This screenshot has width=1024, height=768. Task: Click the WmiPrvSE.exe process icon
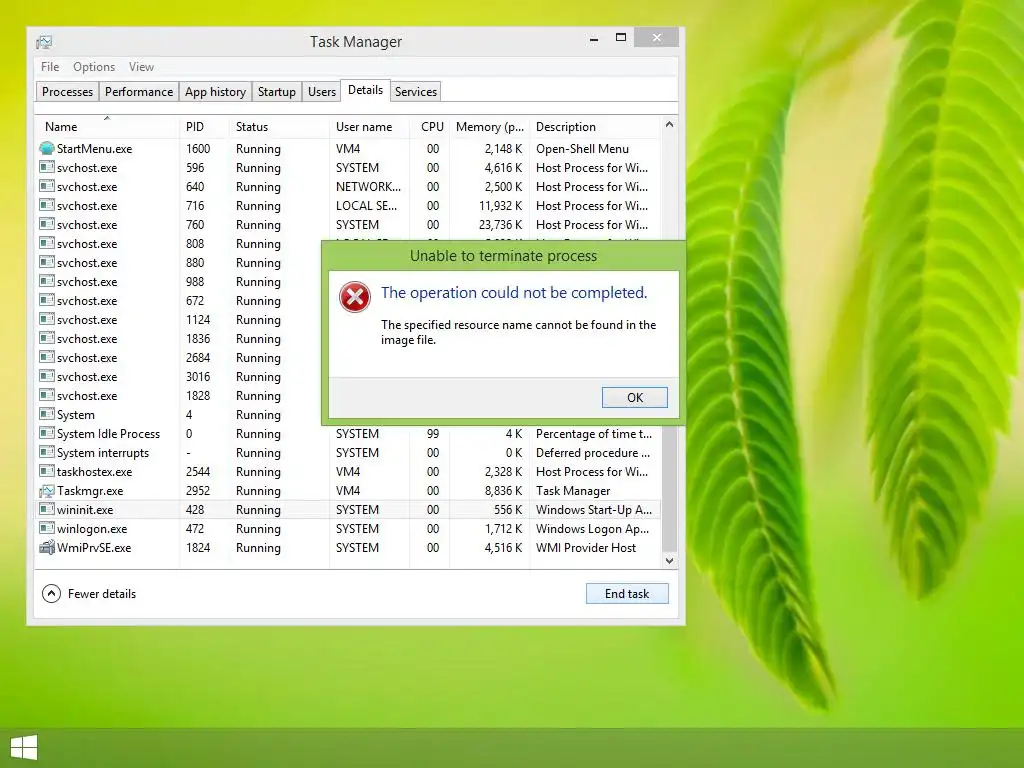46,547
